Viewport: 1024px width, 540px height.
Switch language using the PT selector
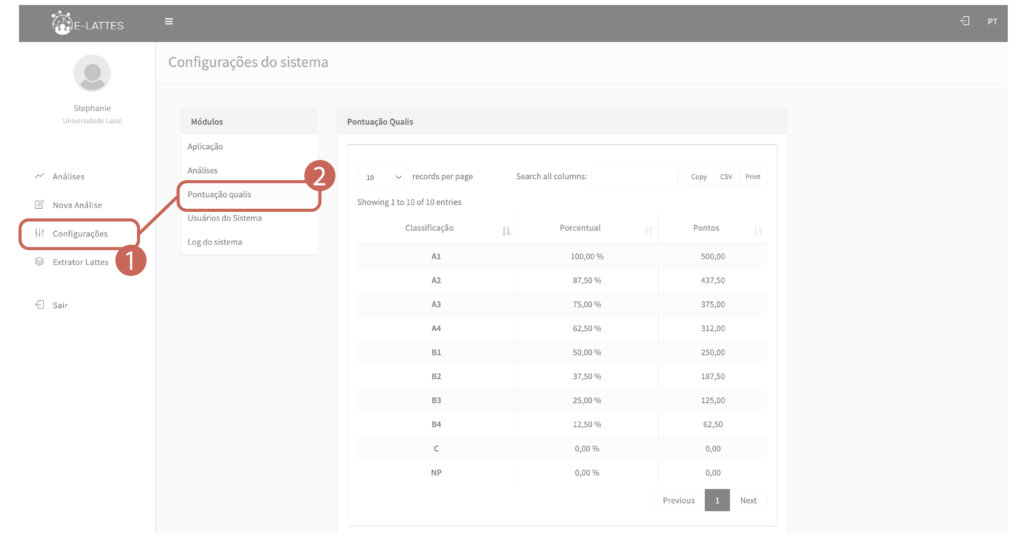(992, 21)
